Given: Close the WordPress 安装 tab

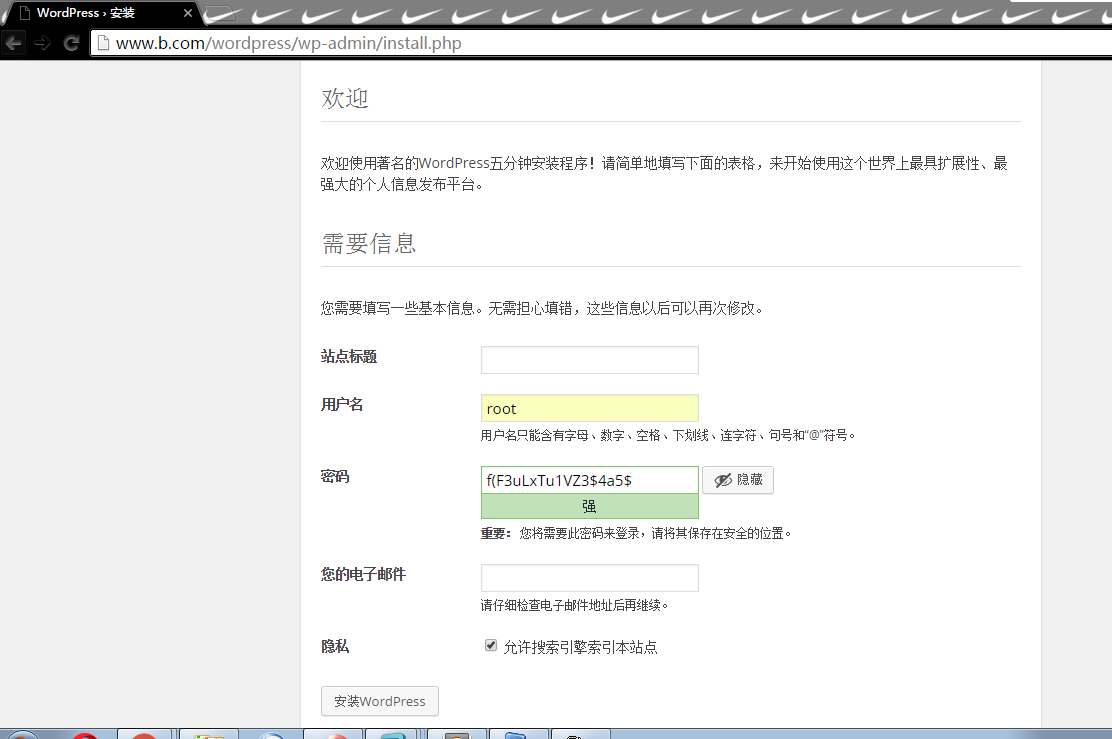Looking at the screenshot, I should pyautogui.click(x=187, y=13).
